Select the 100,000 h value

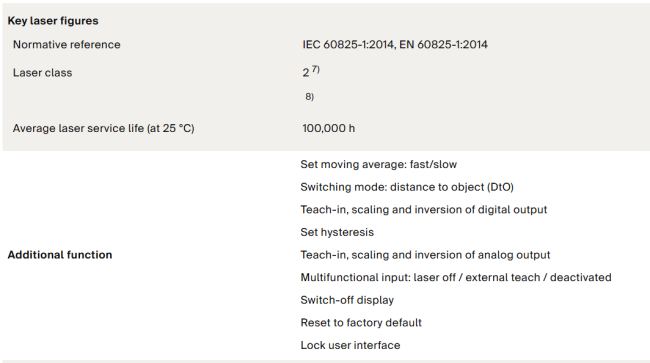329,128
